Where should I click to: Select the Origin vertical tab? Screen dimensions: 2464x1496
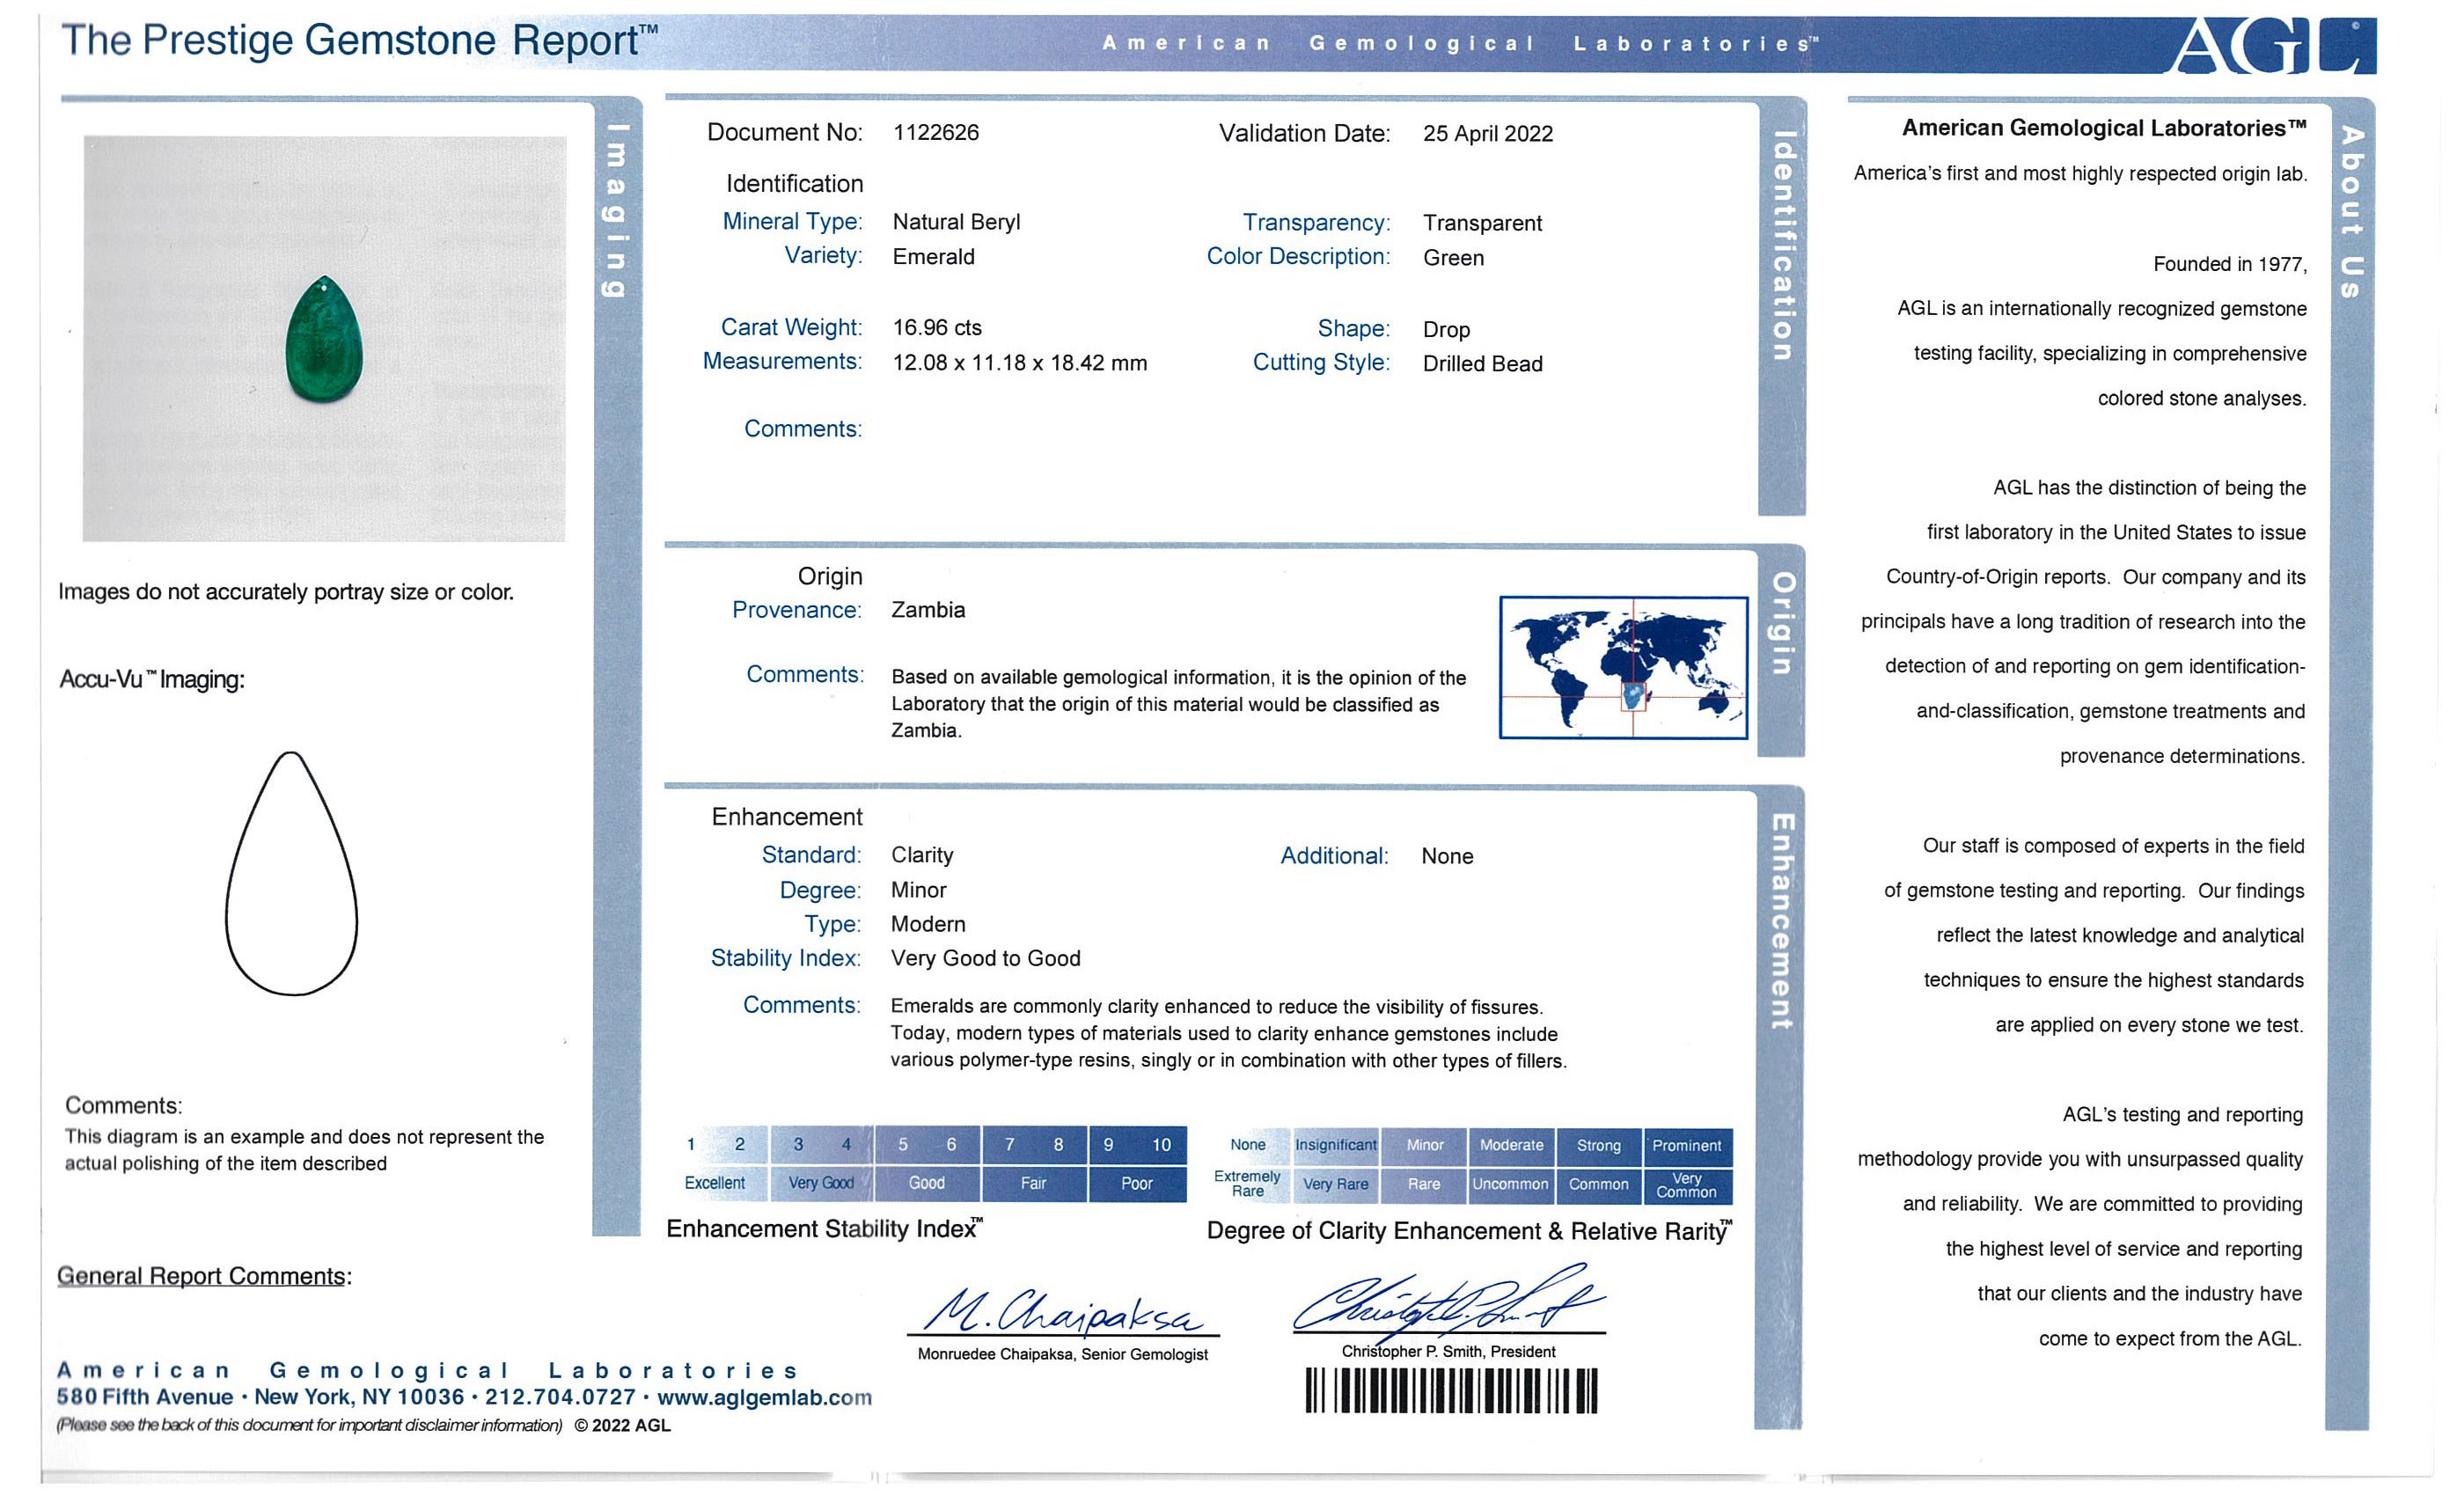[1782, 624]
